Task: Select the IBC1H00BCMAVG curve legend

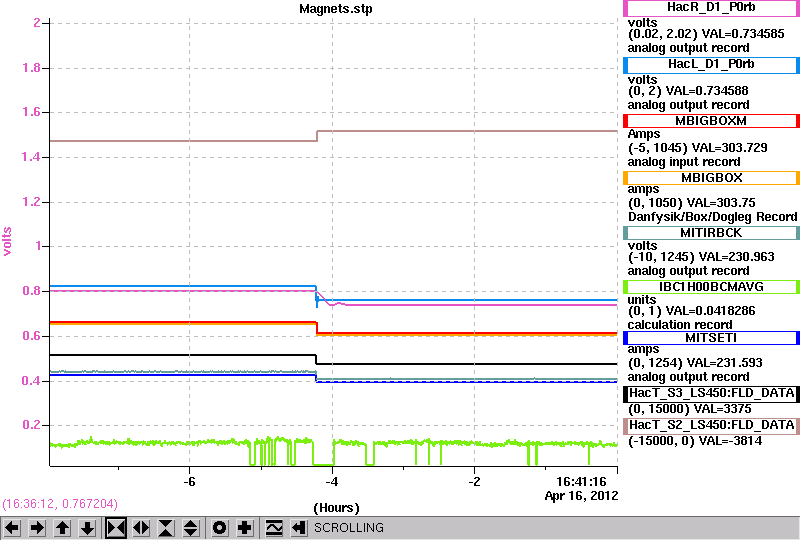Action: pyautogui.click(x=711, y=287)
